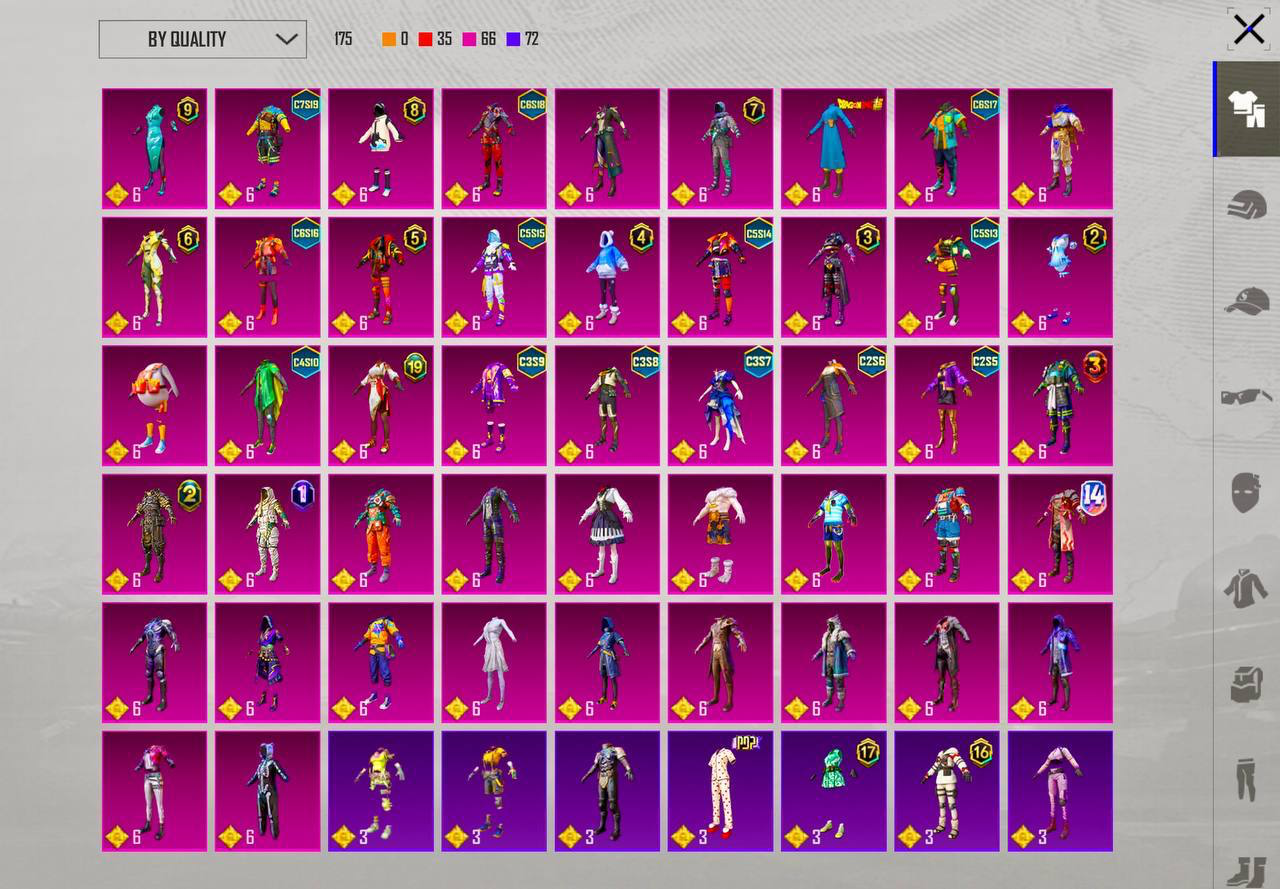Choose the outfit with badge 19
Screen dimensions: 1280x889
(381, 406)
